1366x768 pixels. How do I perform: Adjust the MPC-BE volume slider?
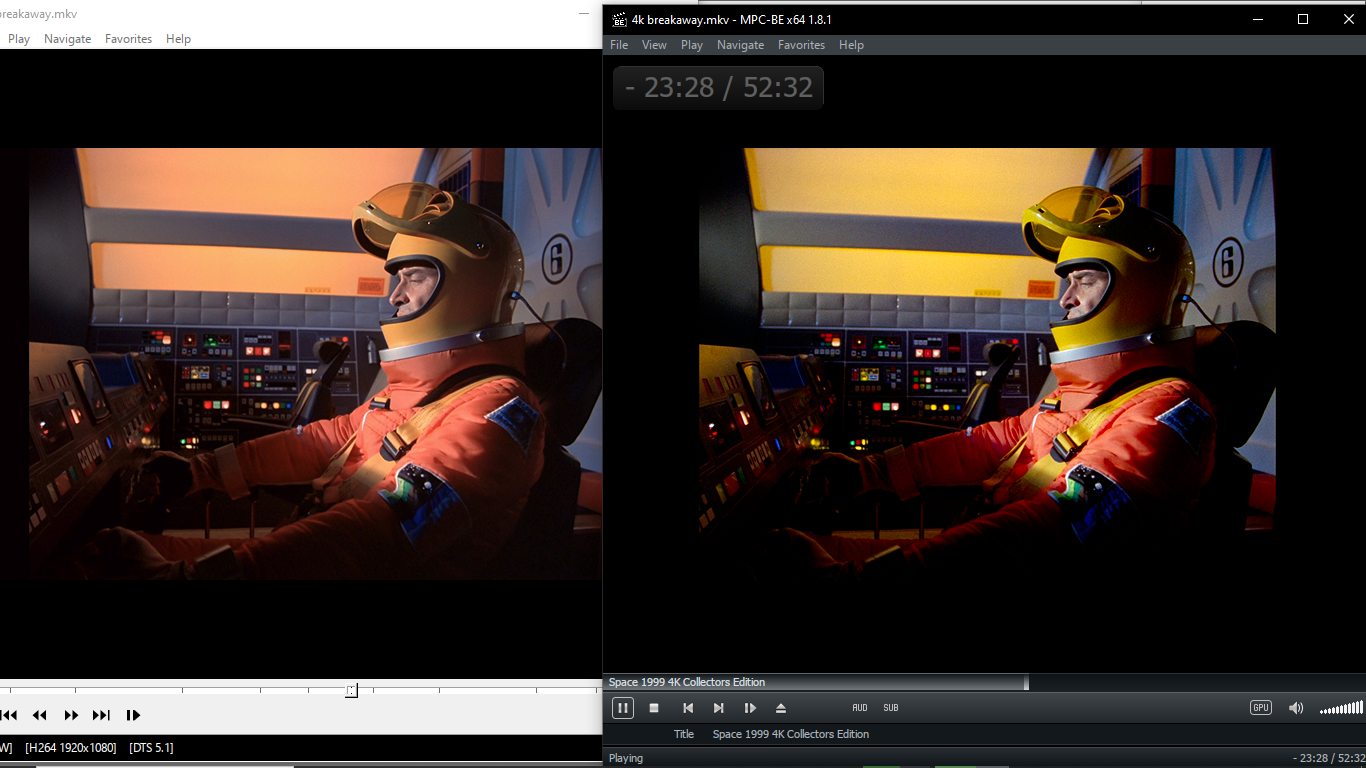[1341, 708]
